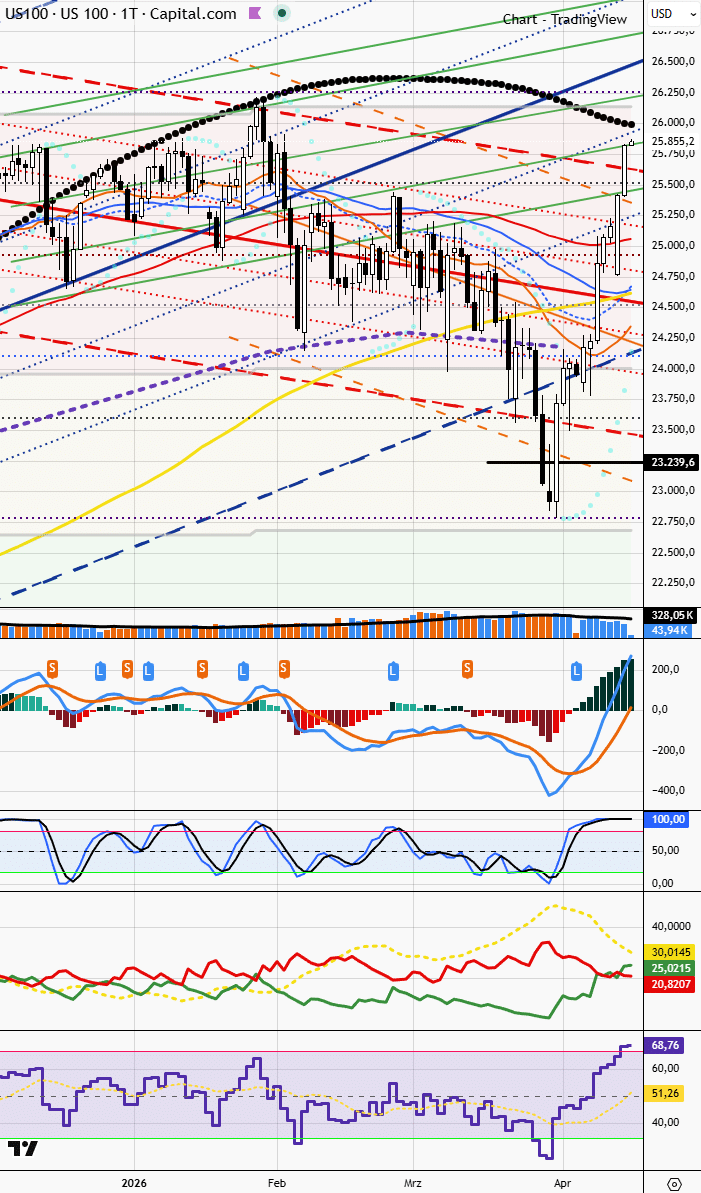Click the Feb label on time axis
Screen dimensions: 701x1193
(277, 1183)
